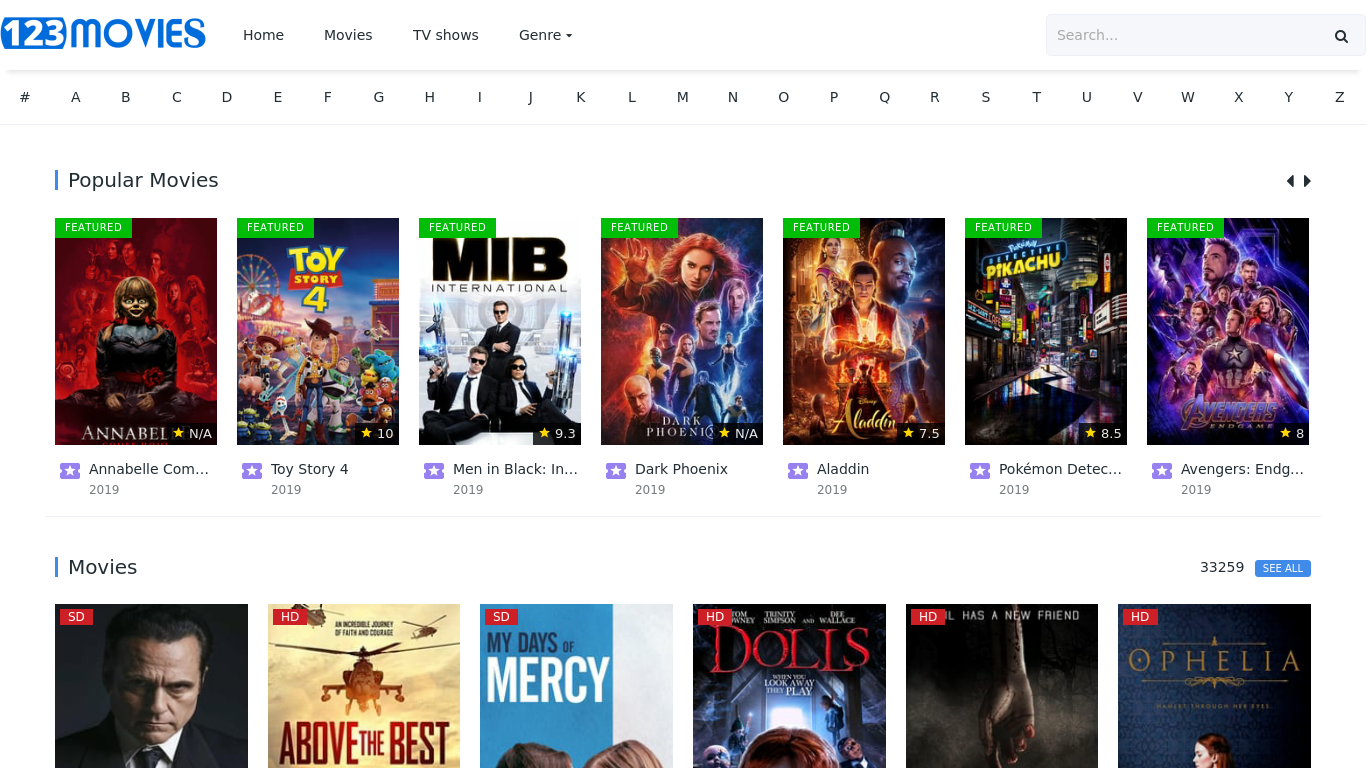The height and width of the screenshot is (768, 1366).
Task: Go to the Home page
Action: click(263, 35)
